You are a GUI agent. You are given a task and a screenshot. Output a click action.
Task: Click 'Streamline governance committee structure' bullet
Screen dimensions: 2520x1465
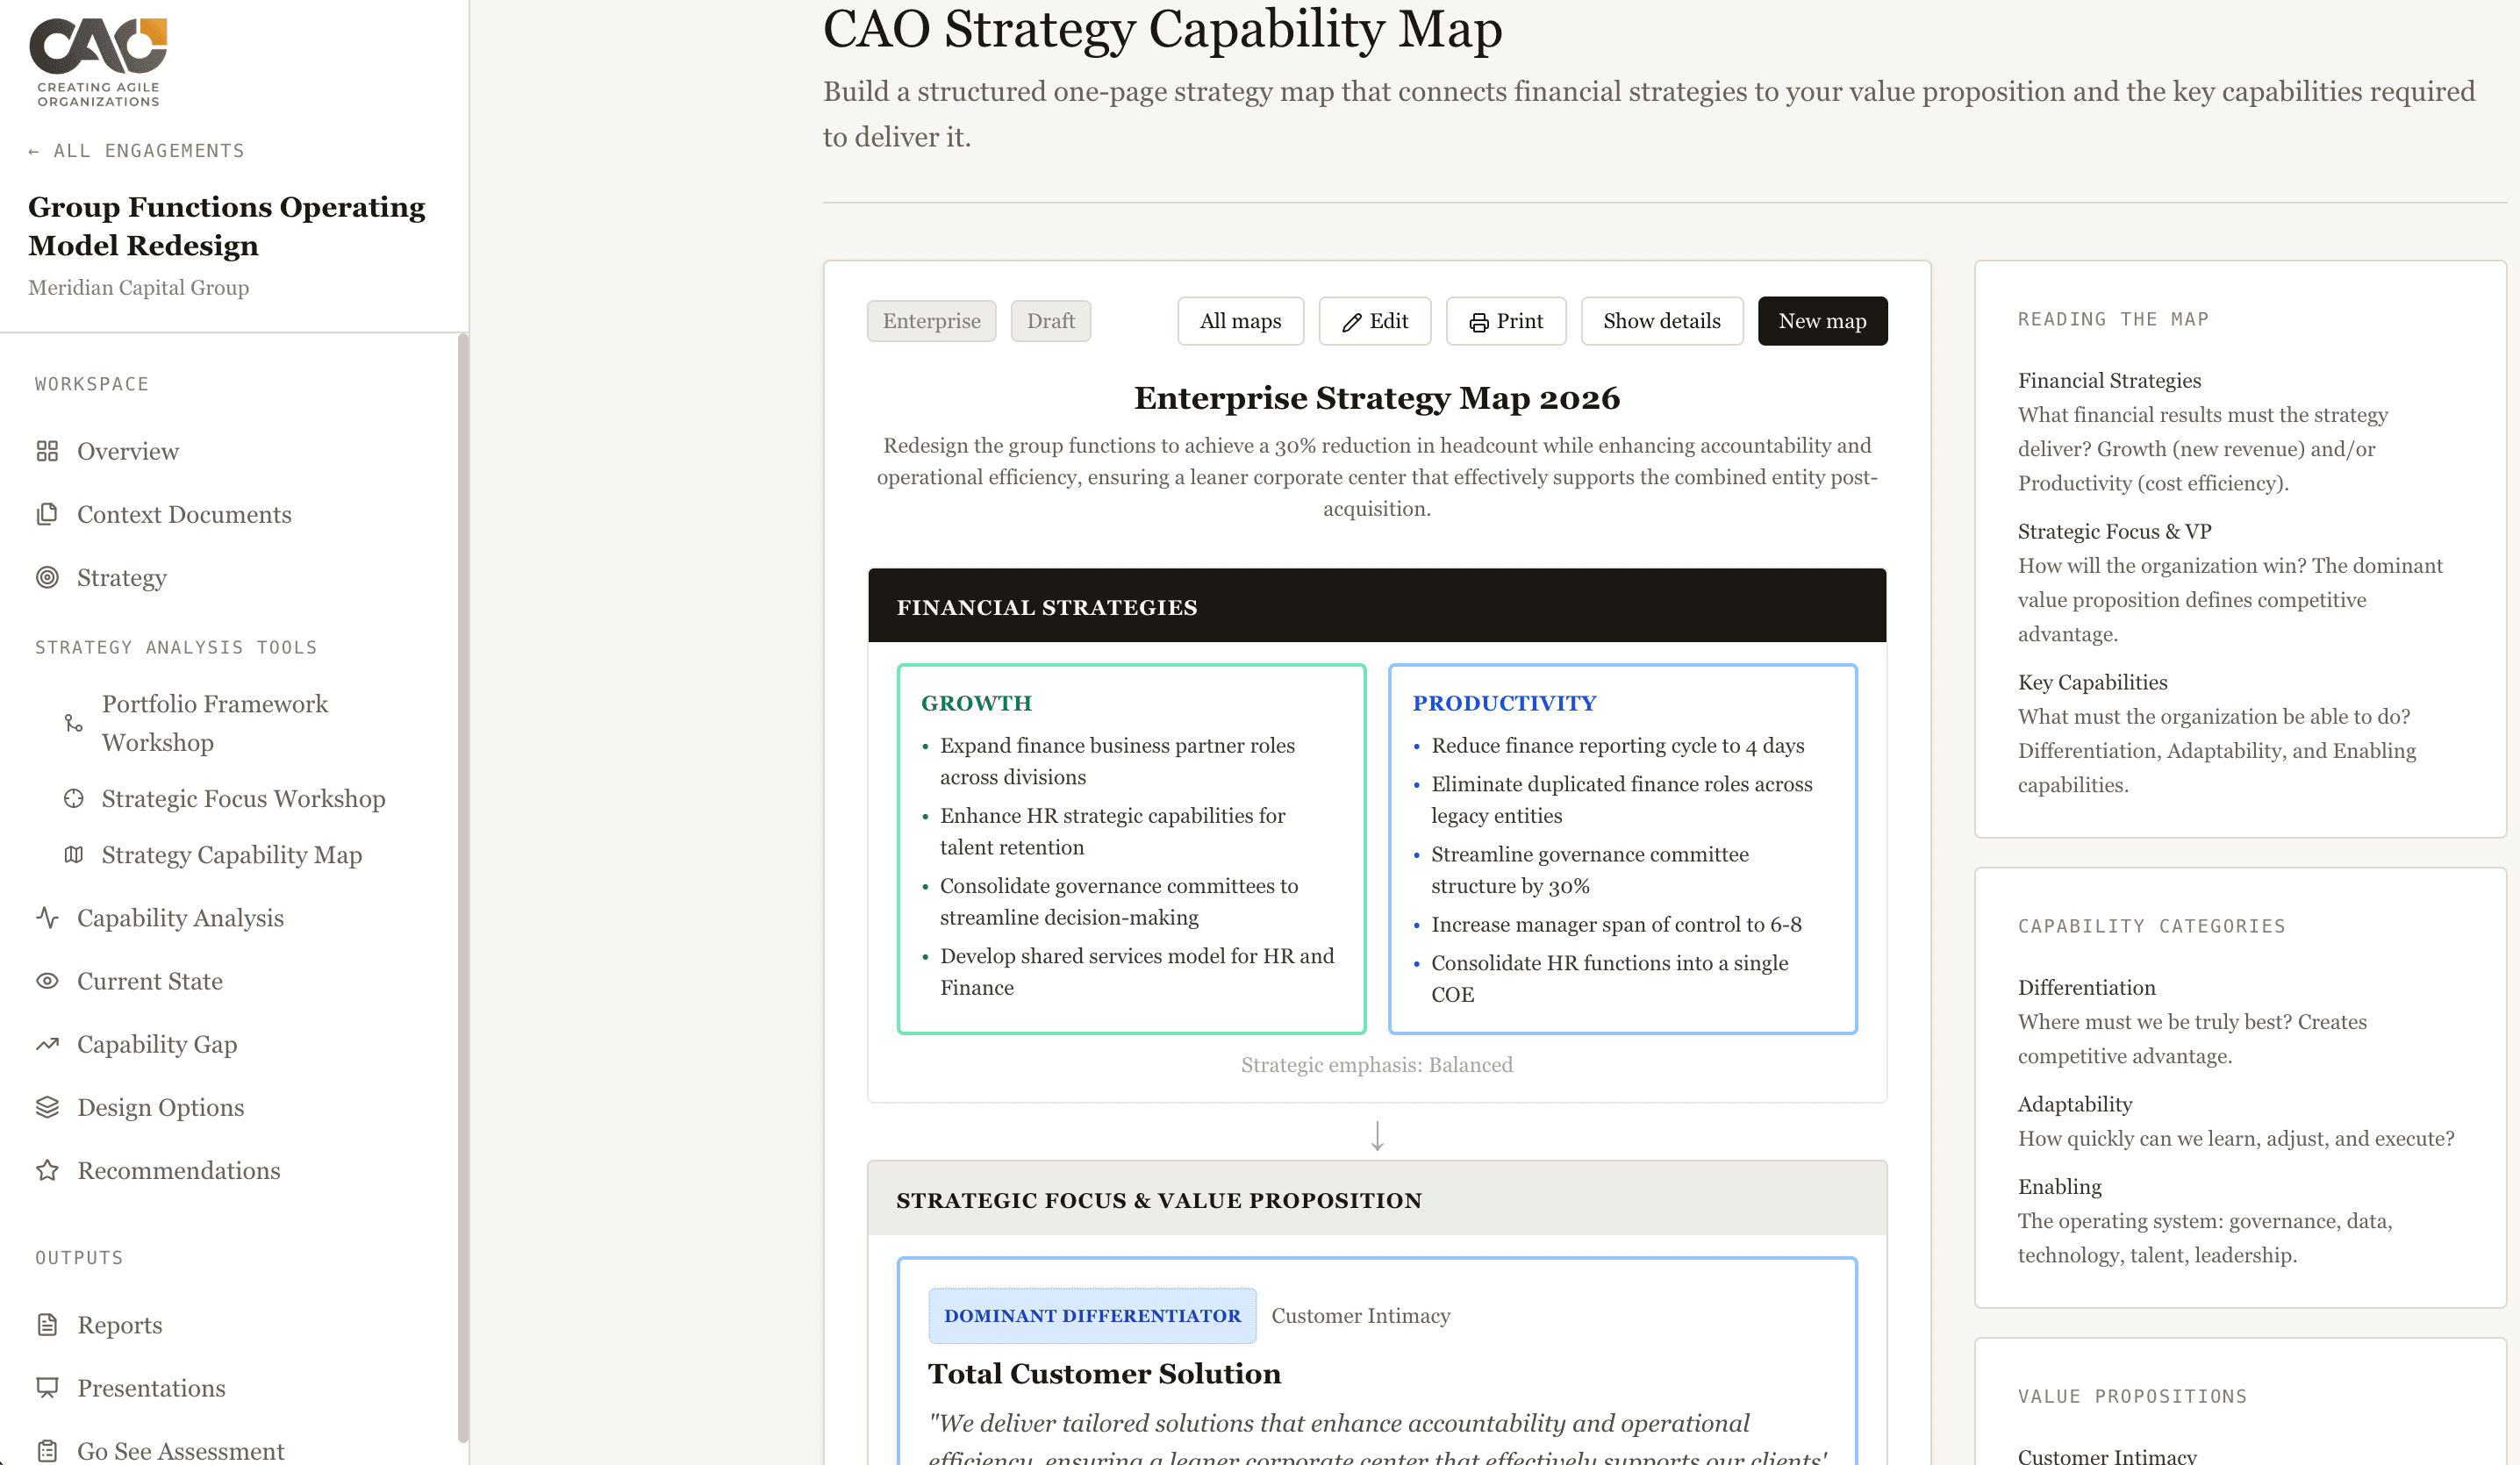click(1589, 869)
